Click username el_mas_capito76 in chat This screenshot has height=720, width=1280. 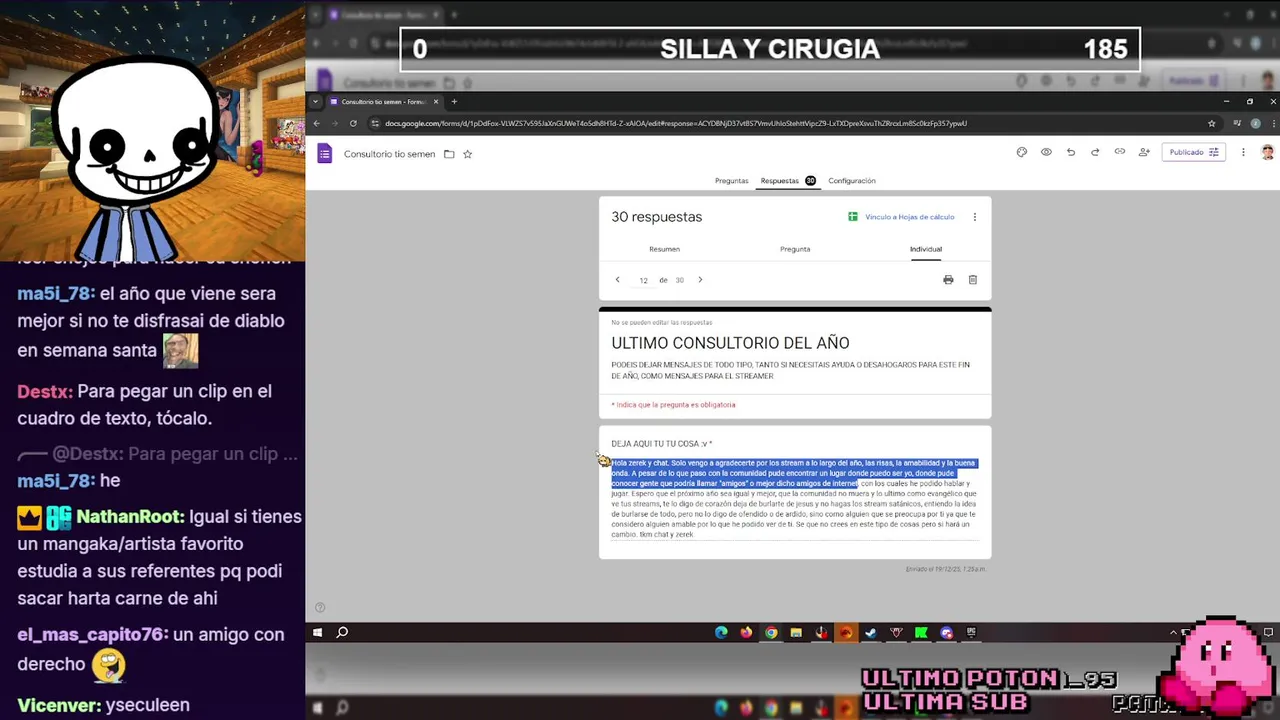pos(93,635)
